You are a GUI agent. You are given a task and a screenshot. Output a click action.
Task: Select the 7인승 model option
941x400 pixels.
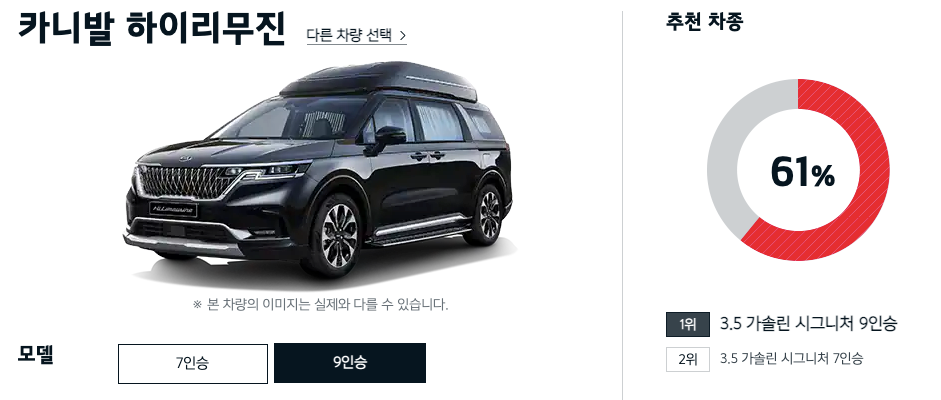point(193,363)
